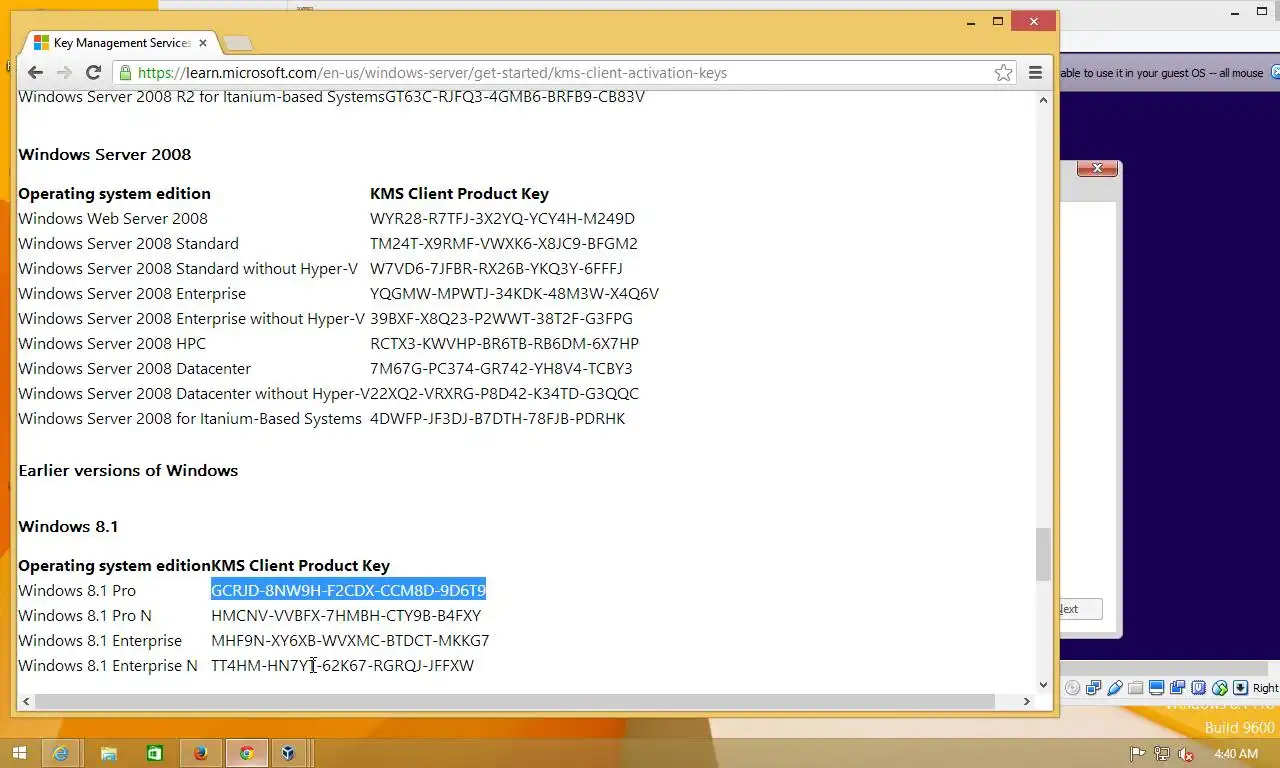
Task: Click the horizontal scrollbar right arrow
Action: tap(1026, 701)
